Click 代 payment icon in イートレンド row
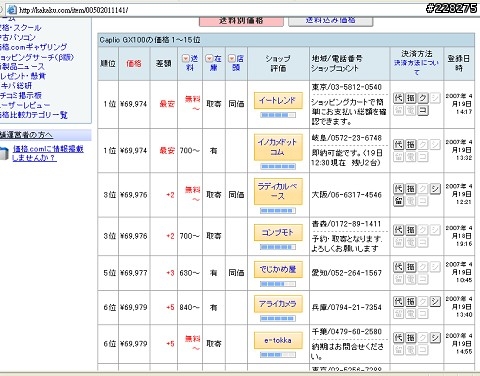The image size is (480, 376). (399, 98)
